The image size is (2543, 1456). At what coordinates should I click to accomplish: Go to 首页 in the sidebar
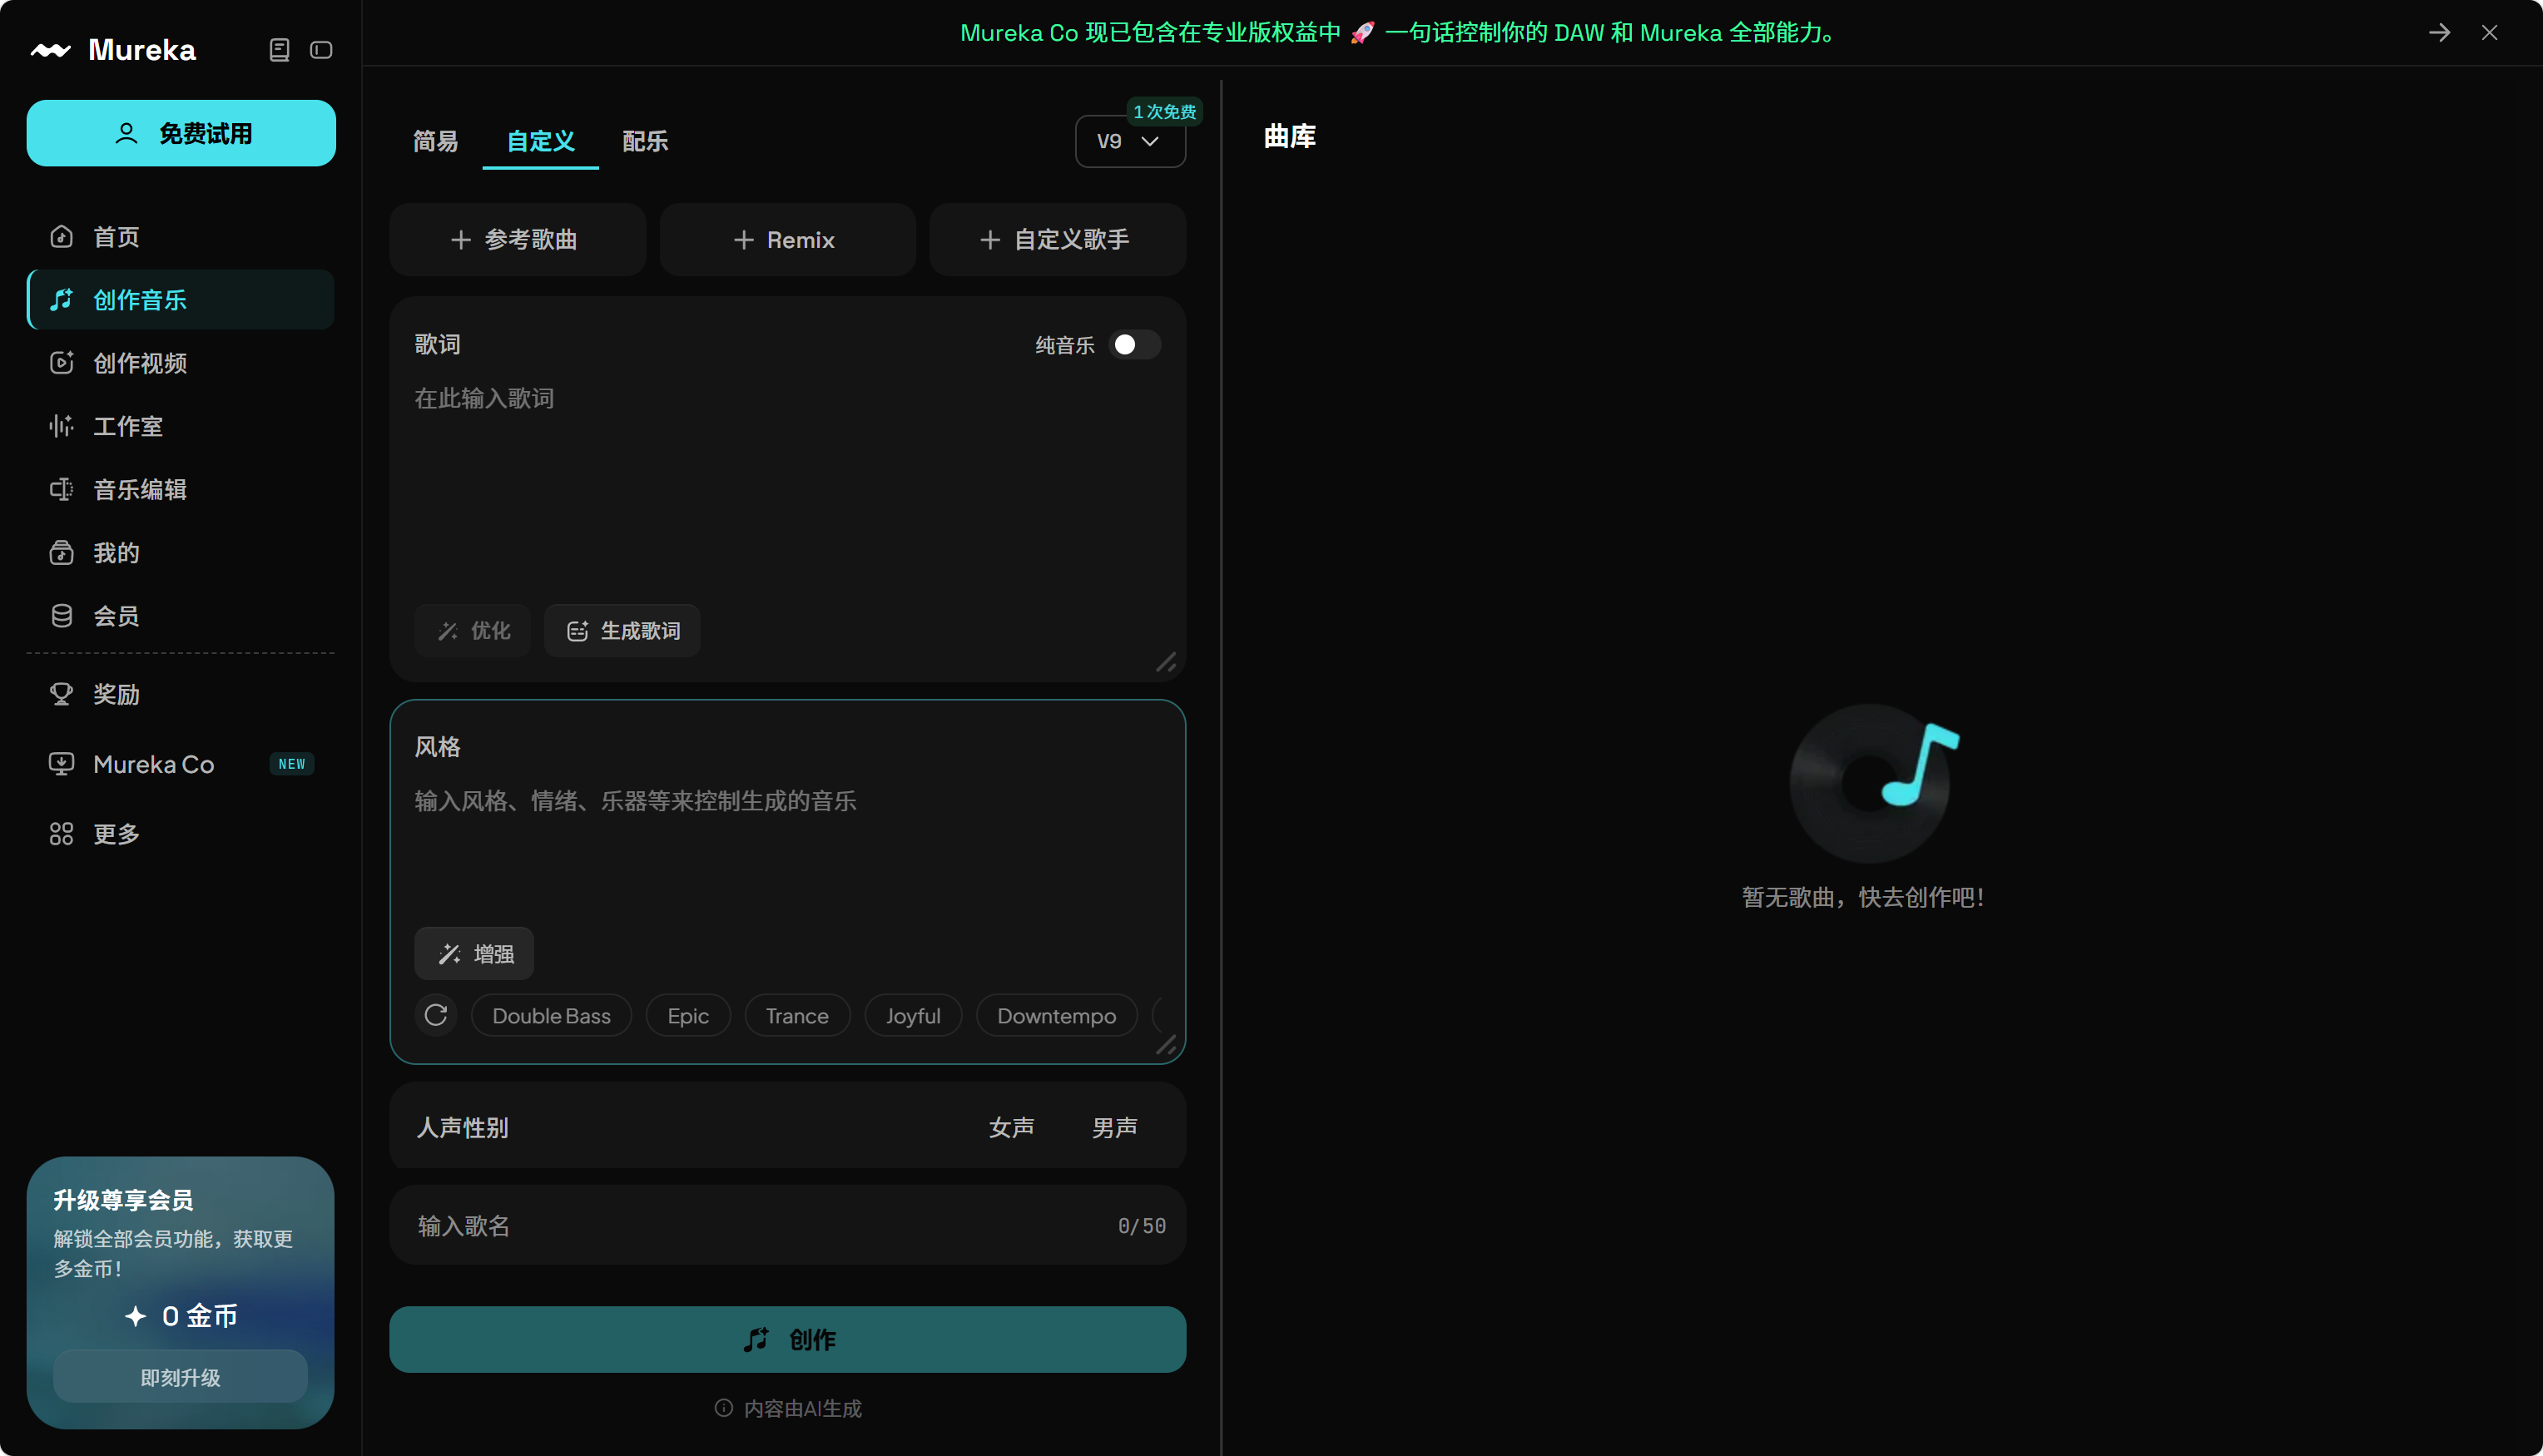pos(181,237)
